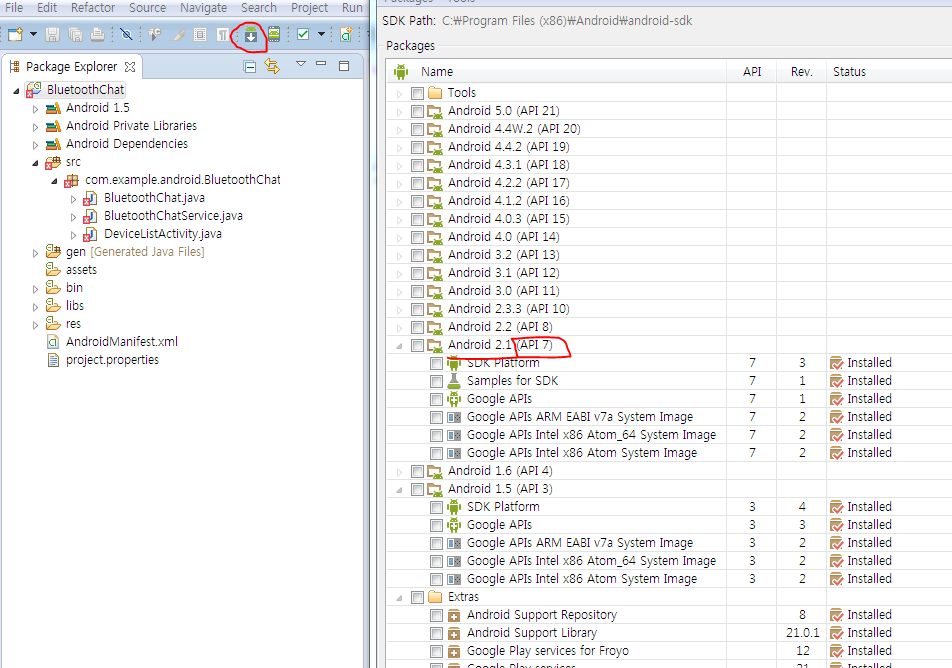Collapse the src folder node
Image resolution: width=952 pixels, height=668 pixels.
click(35, 163)
